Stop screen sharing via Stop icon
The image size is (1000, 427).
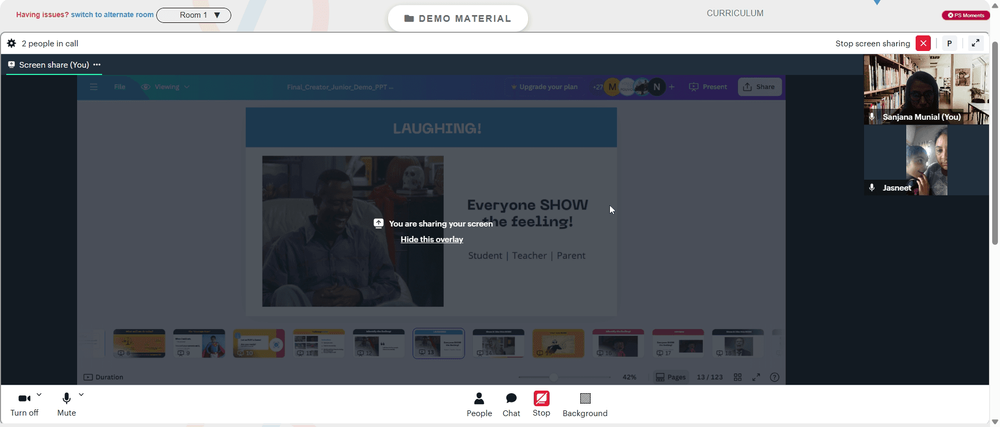(x=541, y=399)
